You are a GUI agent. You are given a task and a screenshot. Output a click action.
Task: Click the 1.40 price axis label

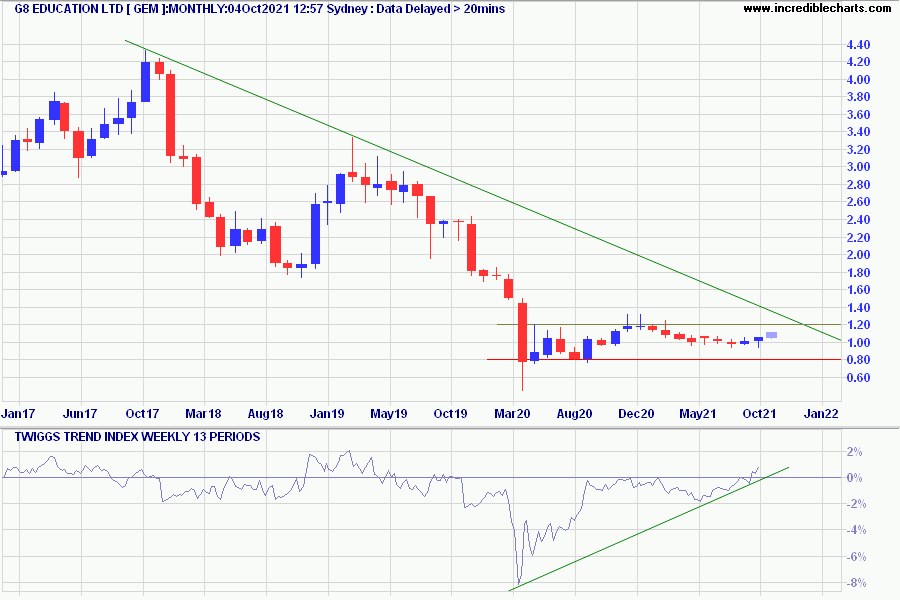click(x=858, y=308)
